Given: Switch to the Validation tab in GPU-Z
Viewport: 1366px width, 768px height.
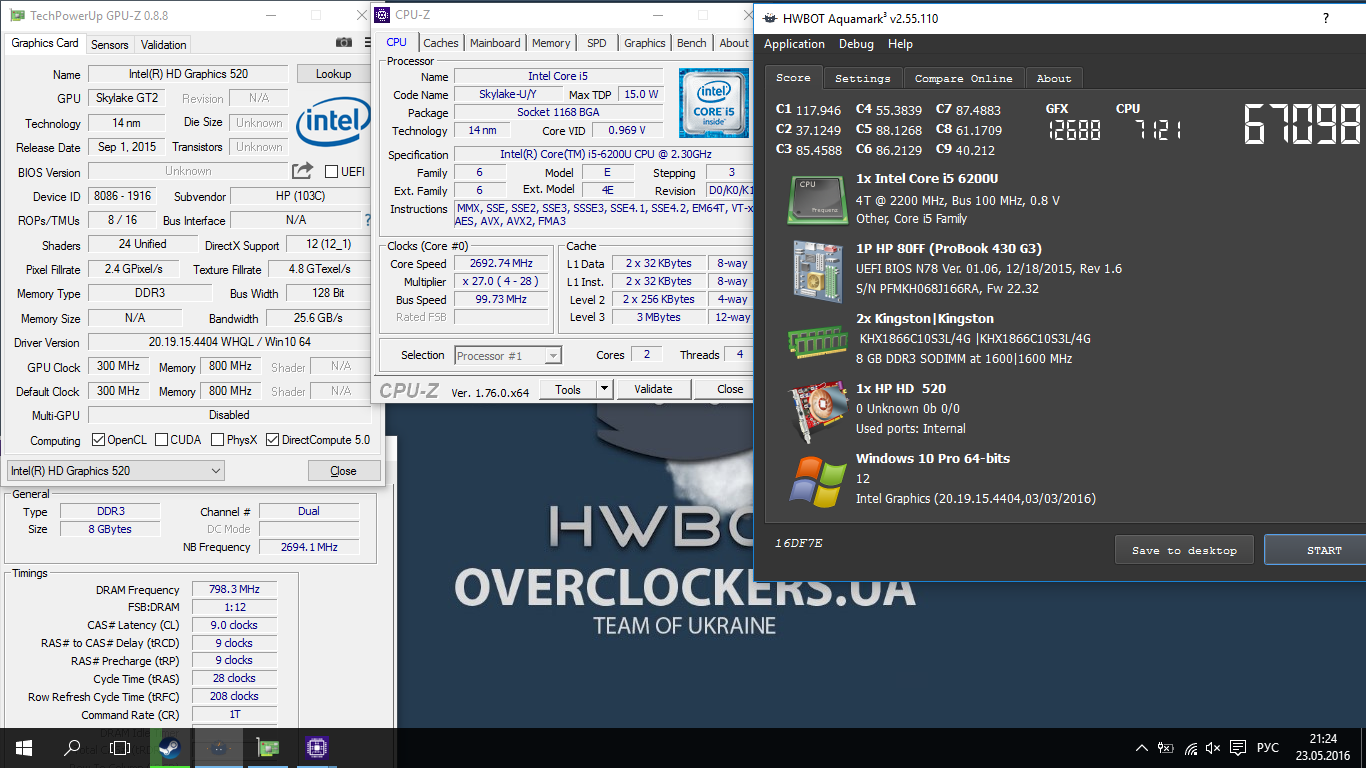Looking at the screenshot, I should tap(164, 44).
